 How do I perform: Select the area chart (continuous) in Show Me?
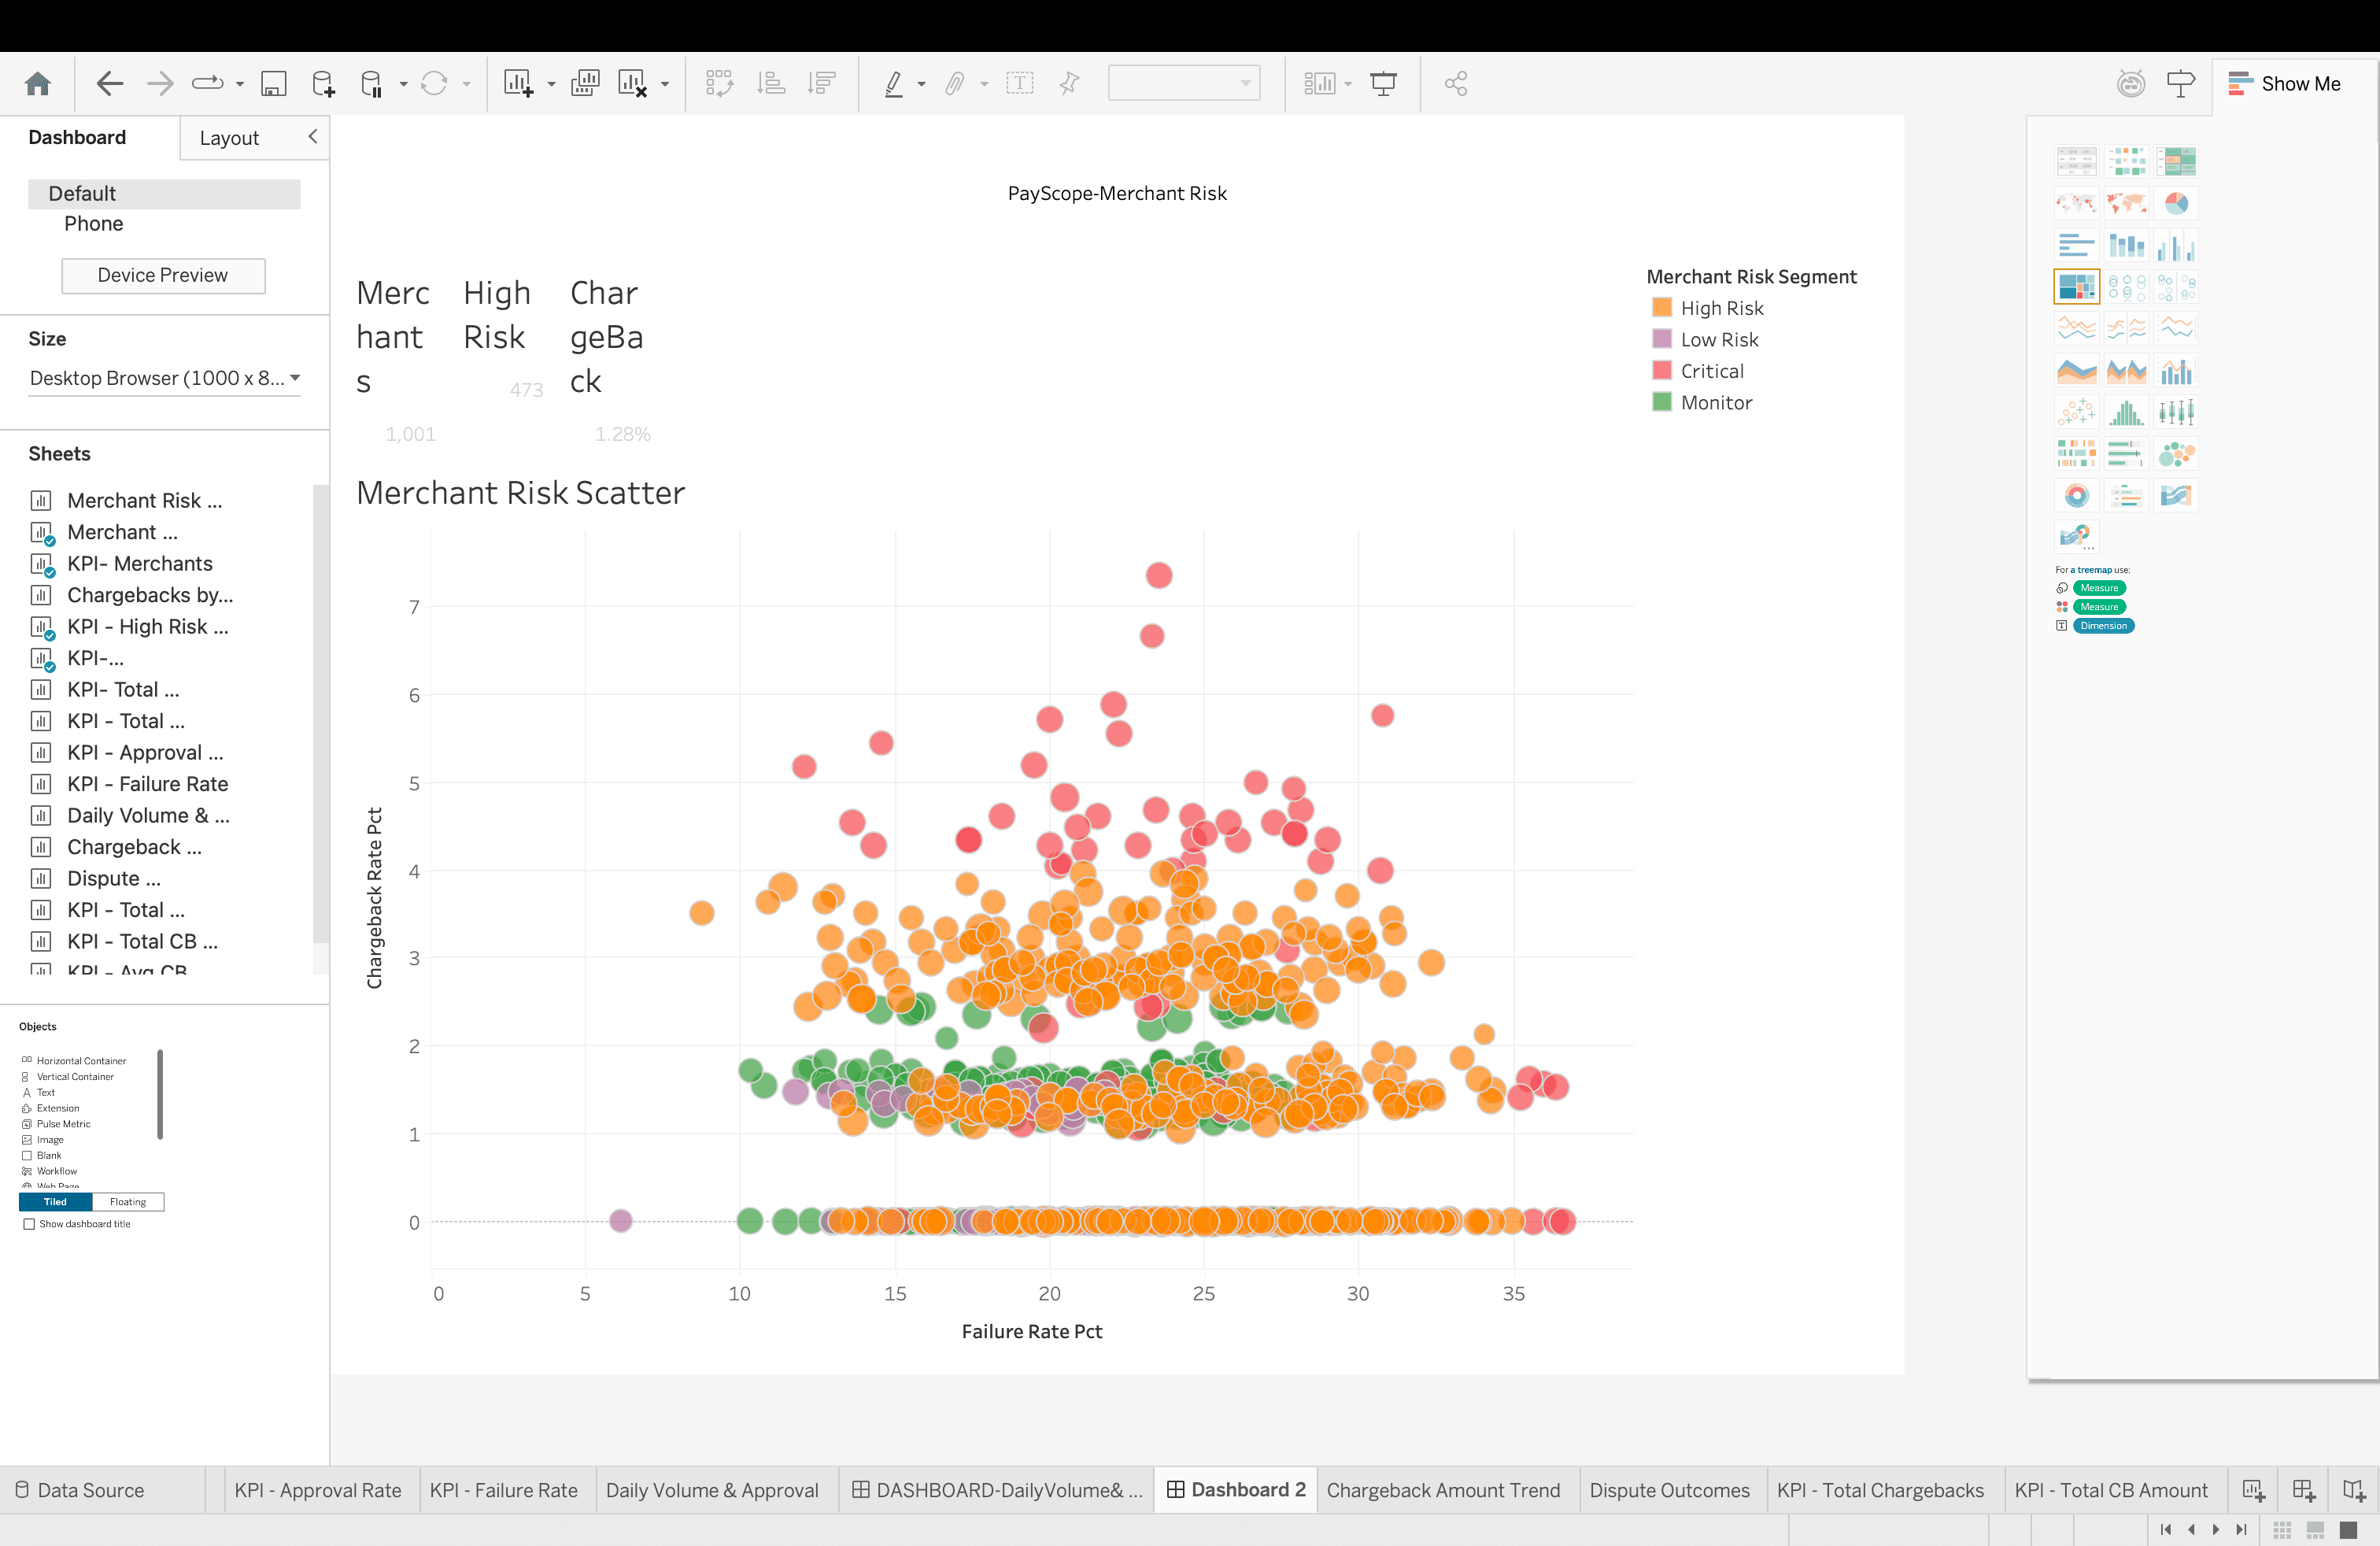(x=2076, y=371)
